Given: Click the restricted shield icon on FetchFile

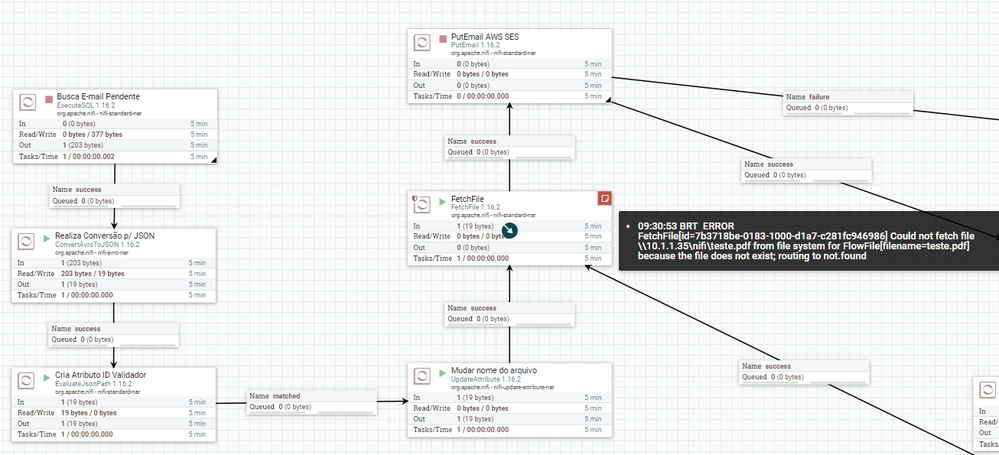Looking at the screenshot, I should click(x=415, y=199).
